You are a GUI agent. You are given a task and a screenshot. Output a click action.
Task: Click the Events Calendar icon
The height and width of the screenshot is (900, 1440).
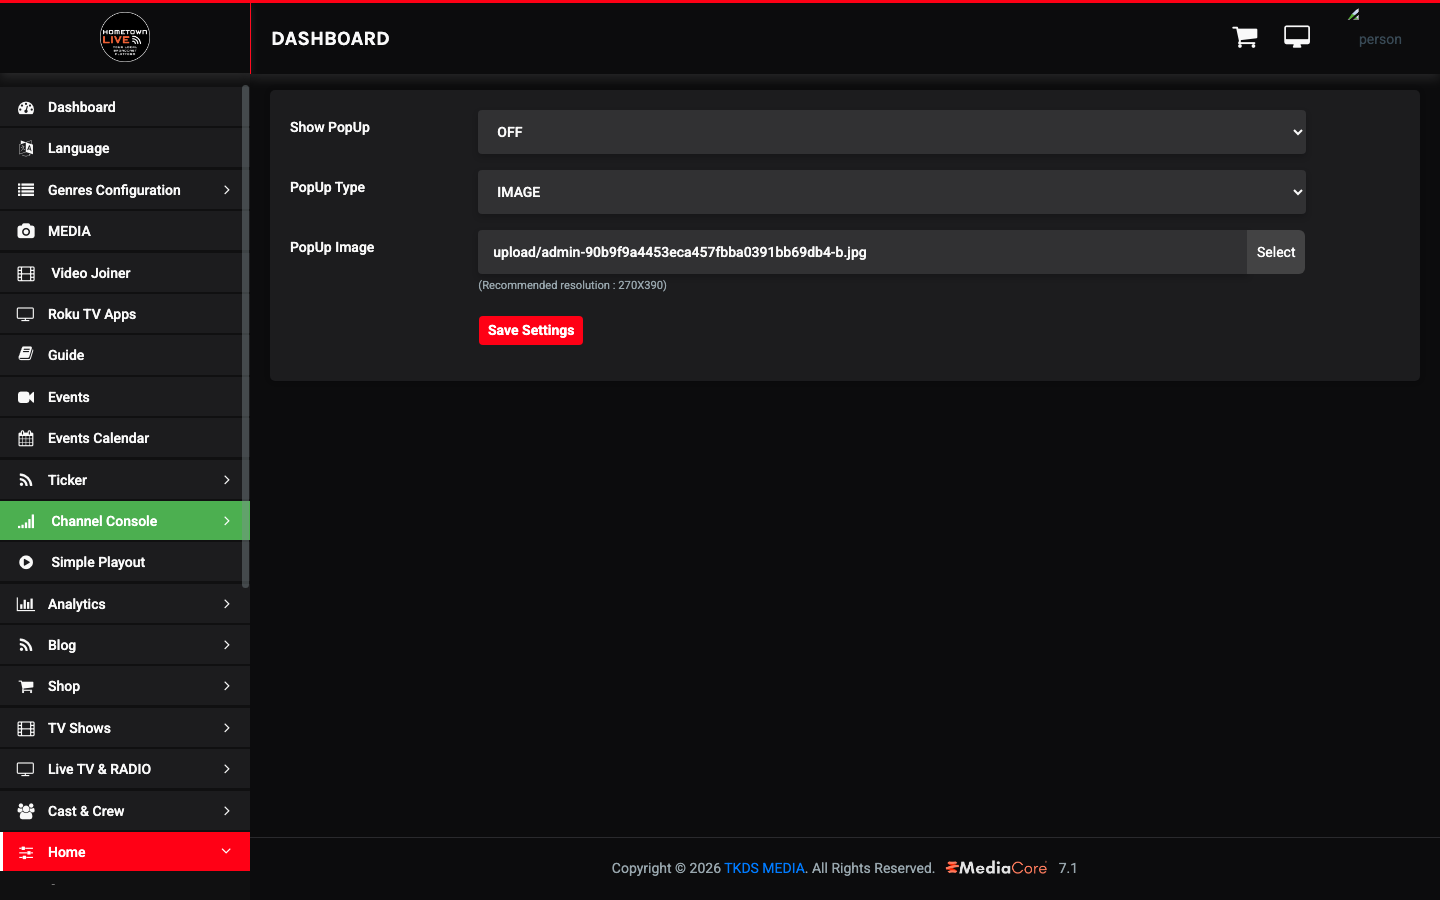pyautogui.click(x=26, y=438)
